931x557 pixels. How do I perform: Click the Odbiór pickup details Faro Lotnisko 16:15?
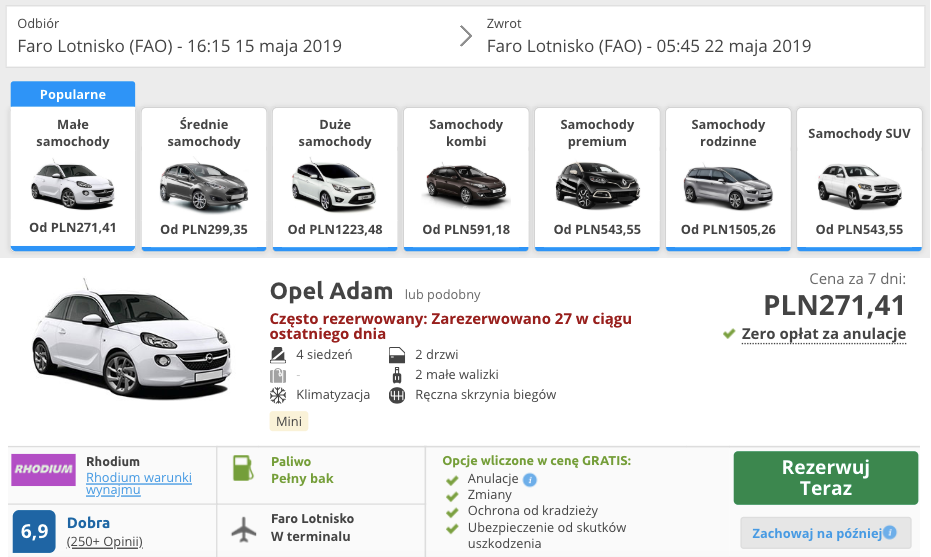point(179,37)
